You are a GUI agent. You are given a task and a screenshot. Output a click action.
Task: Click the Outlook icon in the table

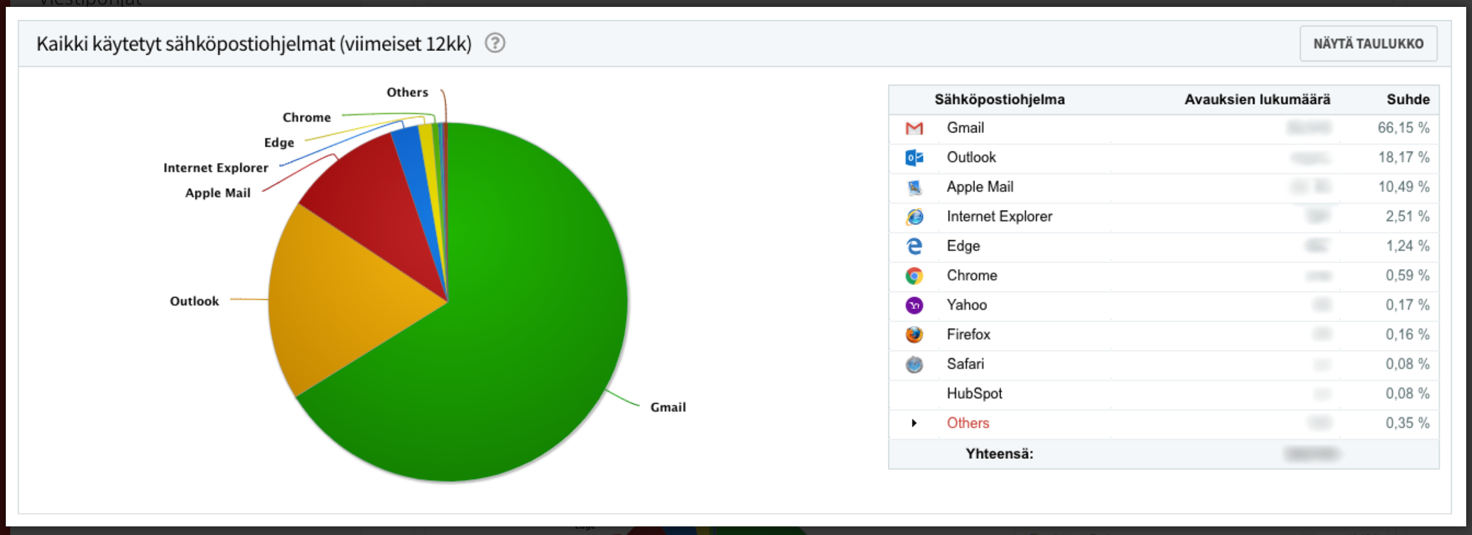914,157
